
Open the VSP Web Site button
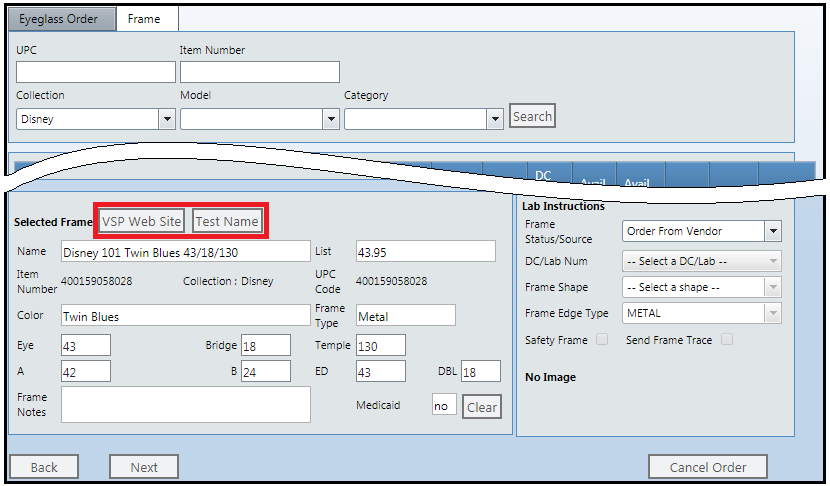click(142, 221)
